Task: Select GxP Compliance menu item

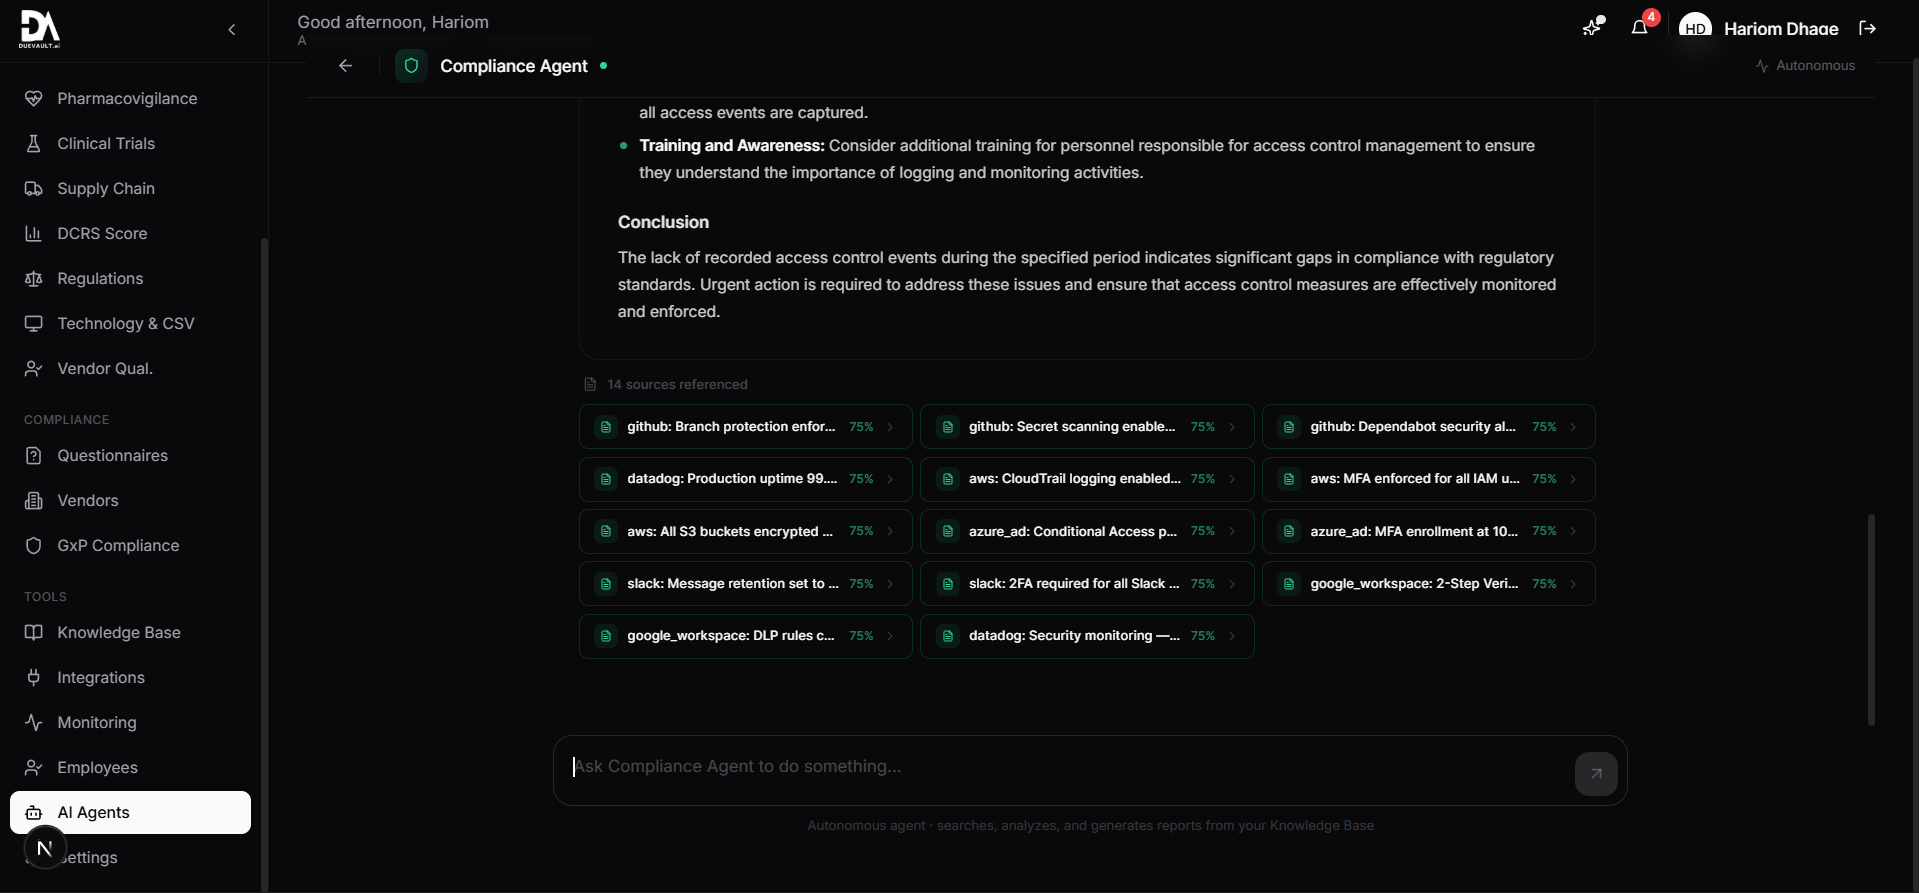Action: click(x=118, y=545)
